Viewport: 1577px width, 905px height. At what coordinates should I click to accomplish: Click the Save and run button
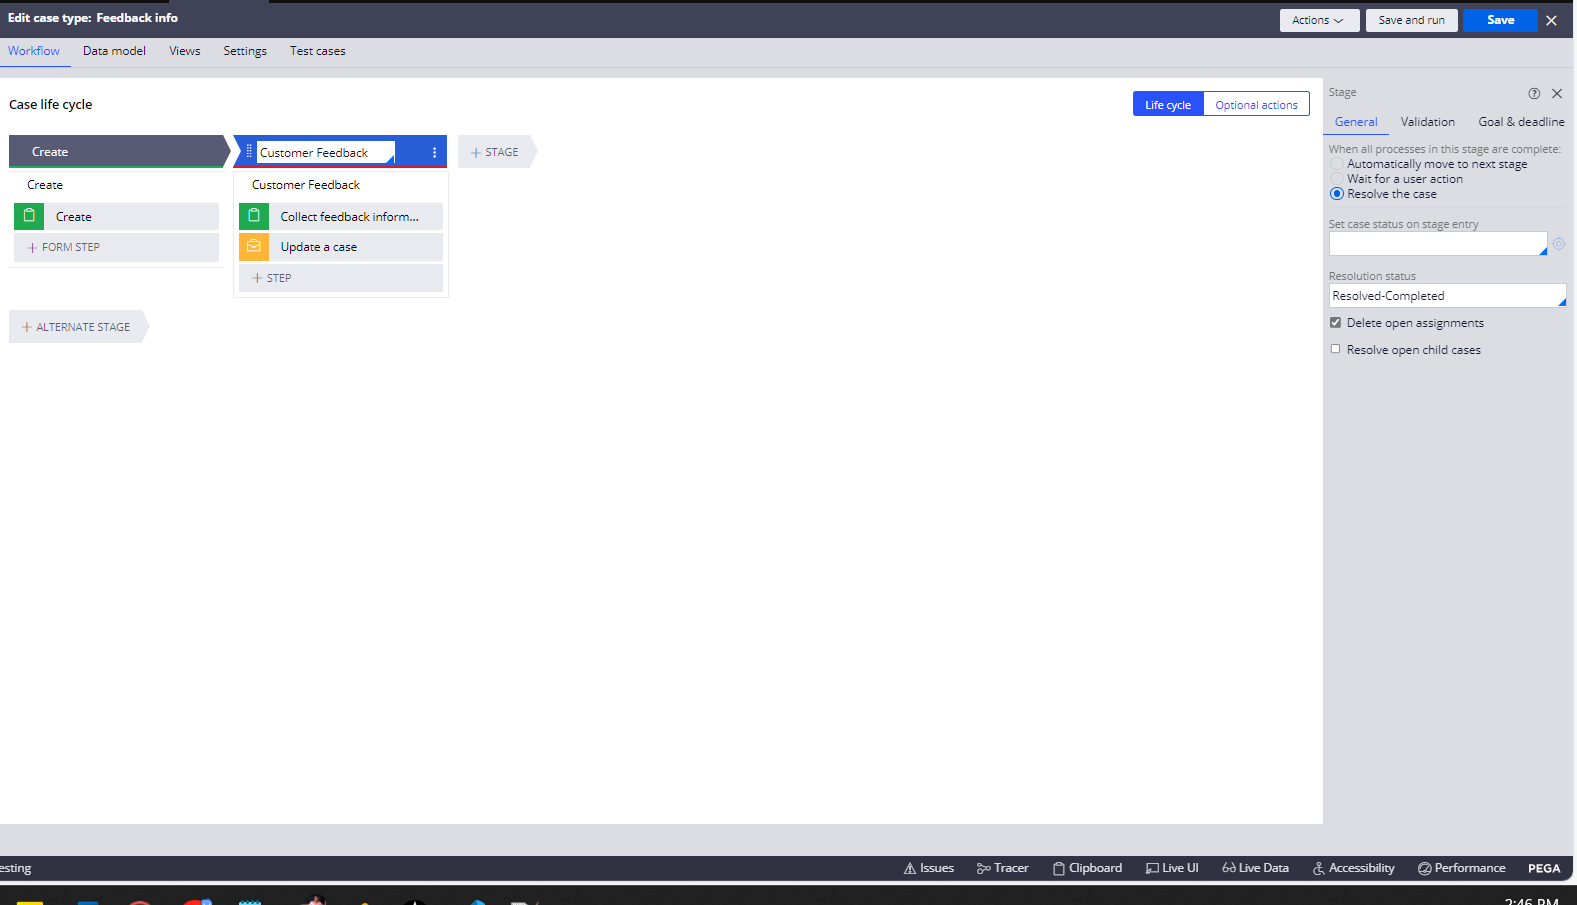(1411, 20)
